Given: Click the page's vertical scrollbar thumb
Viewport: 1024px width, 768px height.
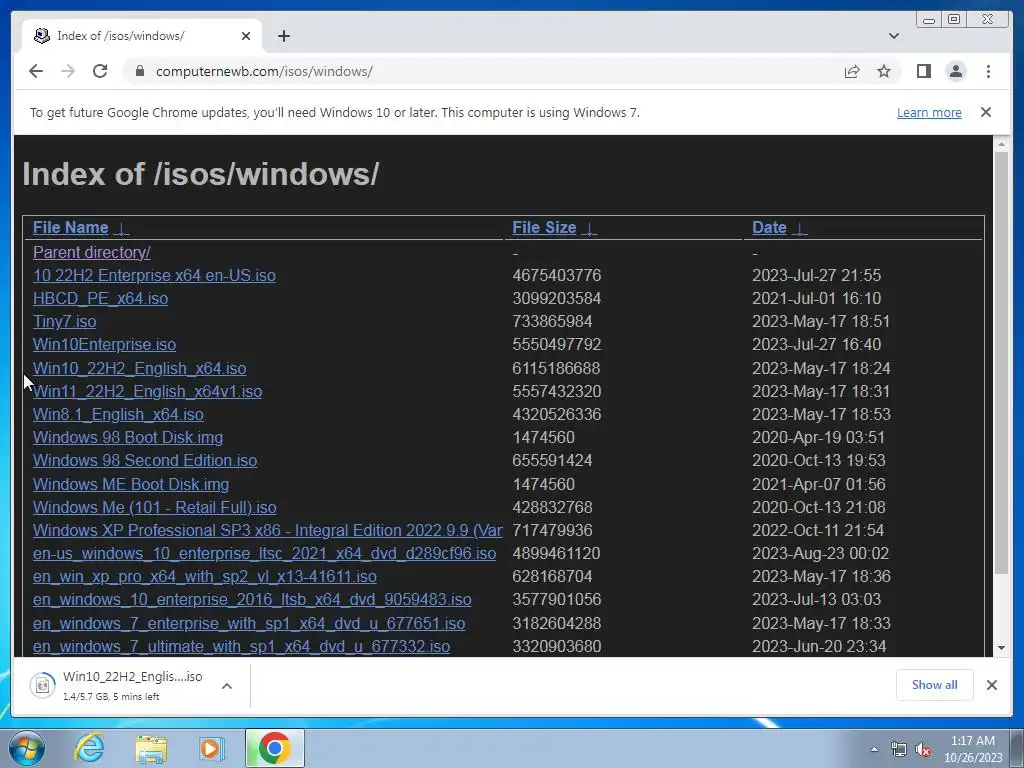Looking at the screenshot, I should point(1001,362).
